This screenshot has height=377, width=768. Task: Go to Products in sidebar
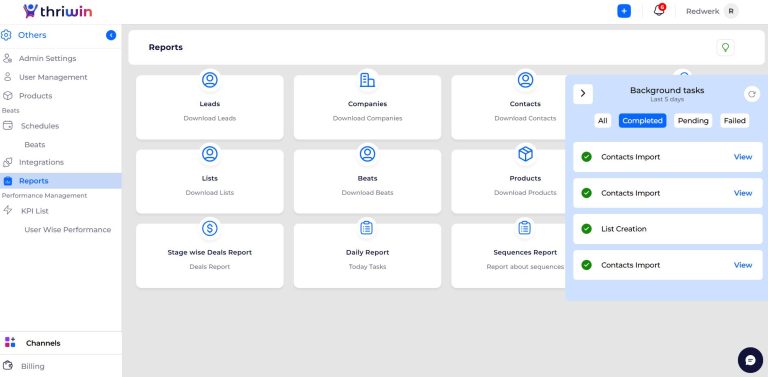(35, 95)
